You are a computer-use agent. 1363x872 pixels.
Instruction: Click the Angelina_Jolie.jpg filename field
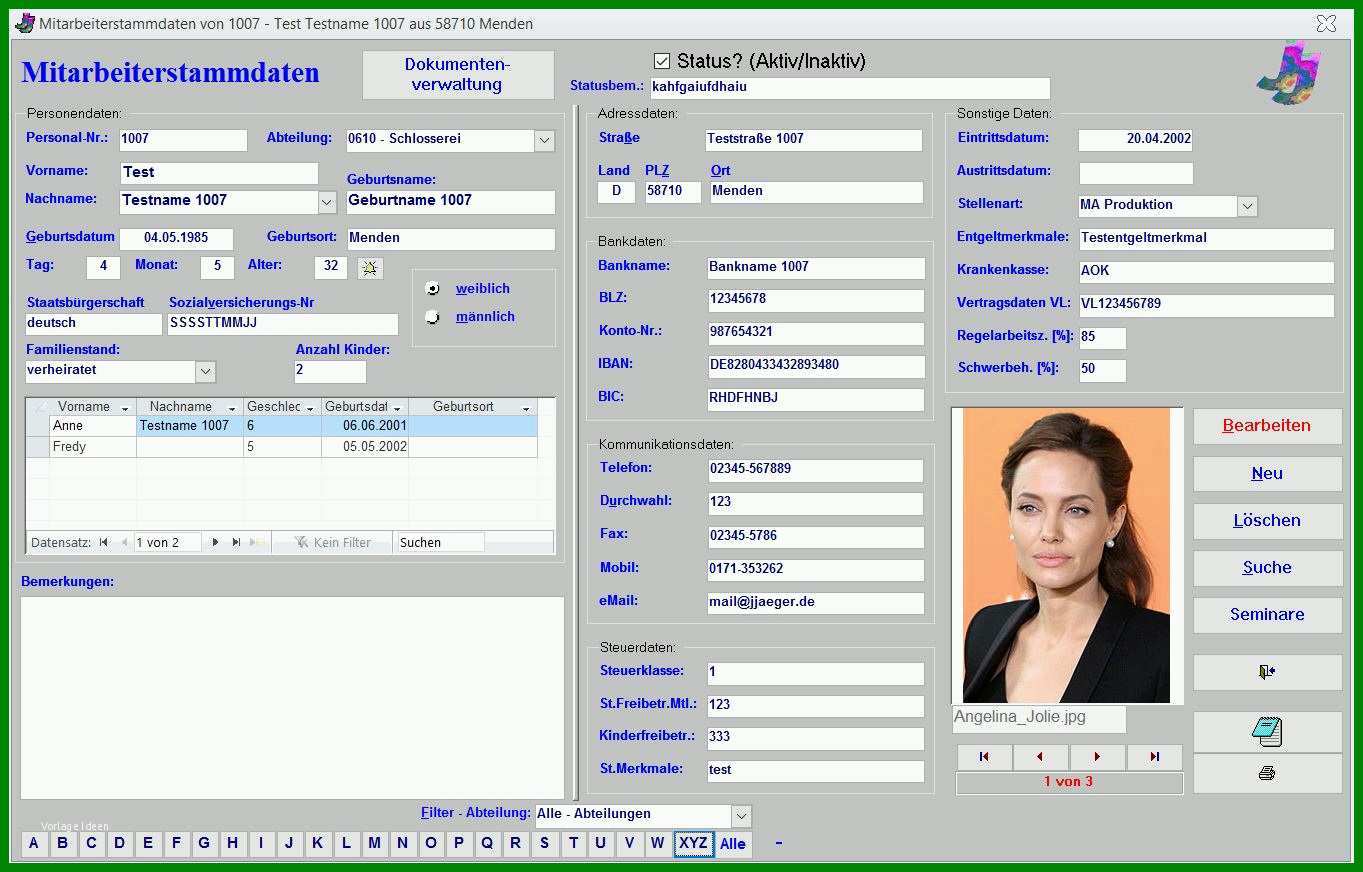(x=1039, y=718)
